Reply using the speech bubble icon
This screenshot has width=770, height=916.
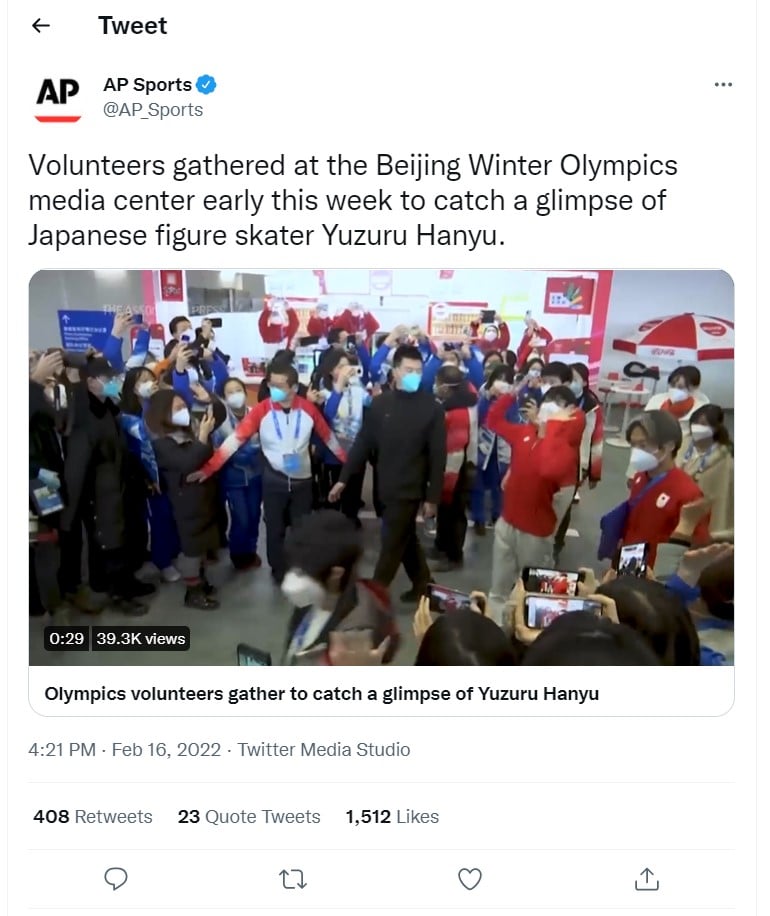pyautogui.click(x=116, y=878)
